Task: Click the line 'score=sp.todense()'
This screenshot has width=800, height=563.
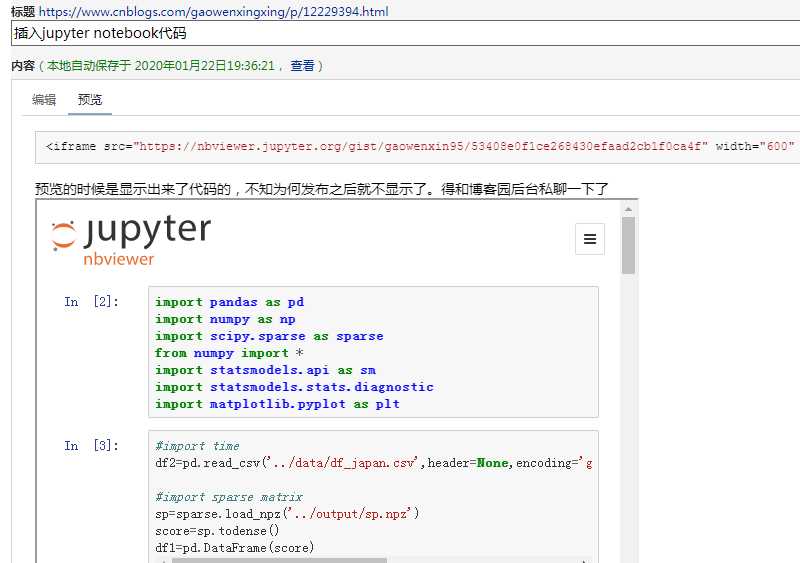Action: pos(217,531)
